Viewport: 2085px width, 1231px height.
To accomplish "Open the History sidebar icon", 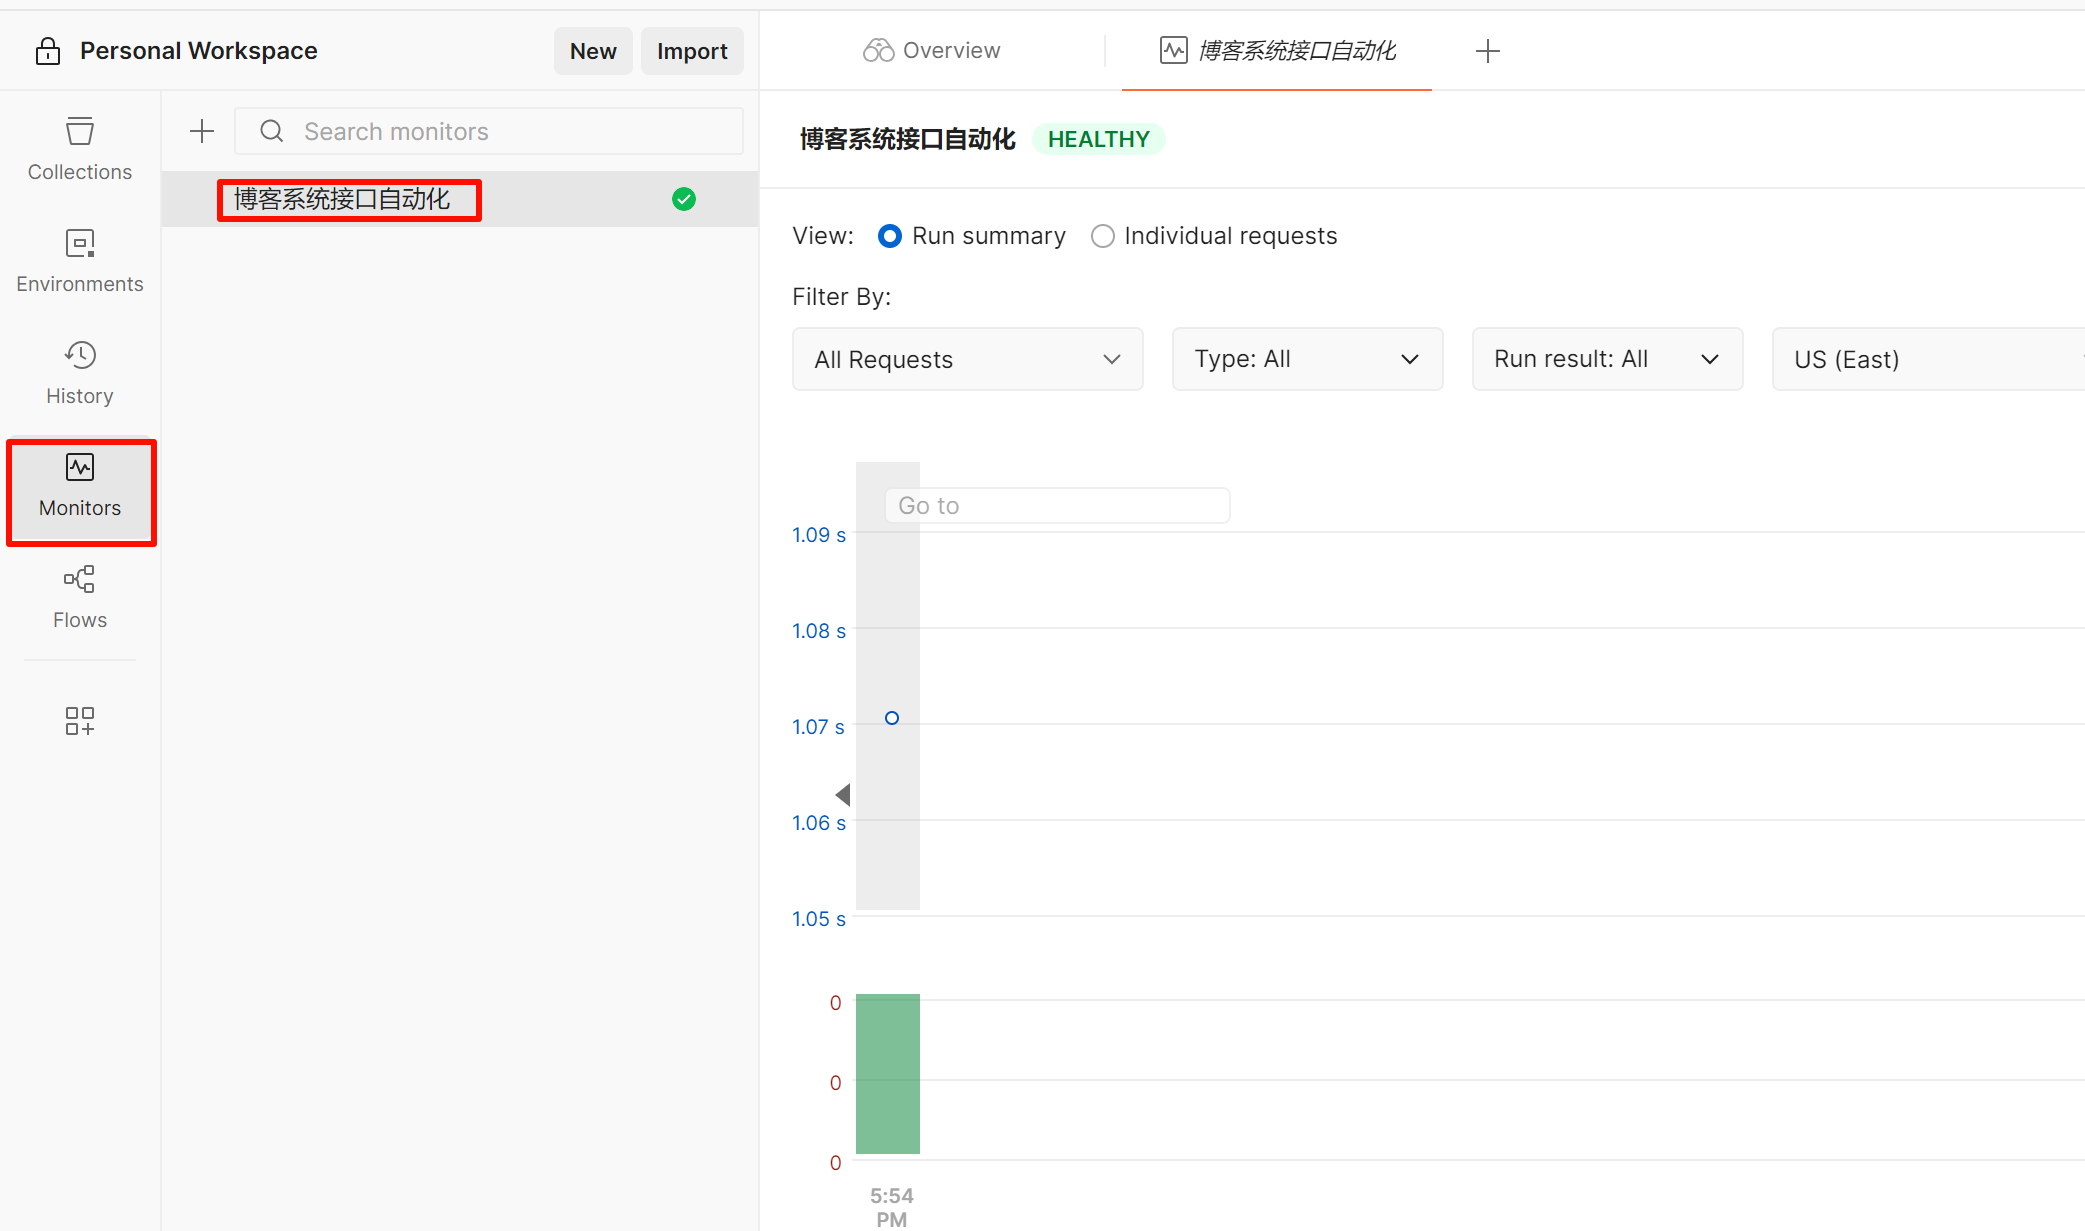I will tap(80, 372).
